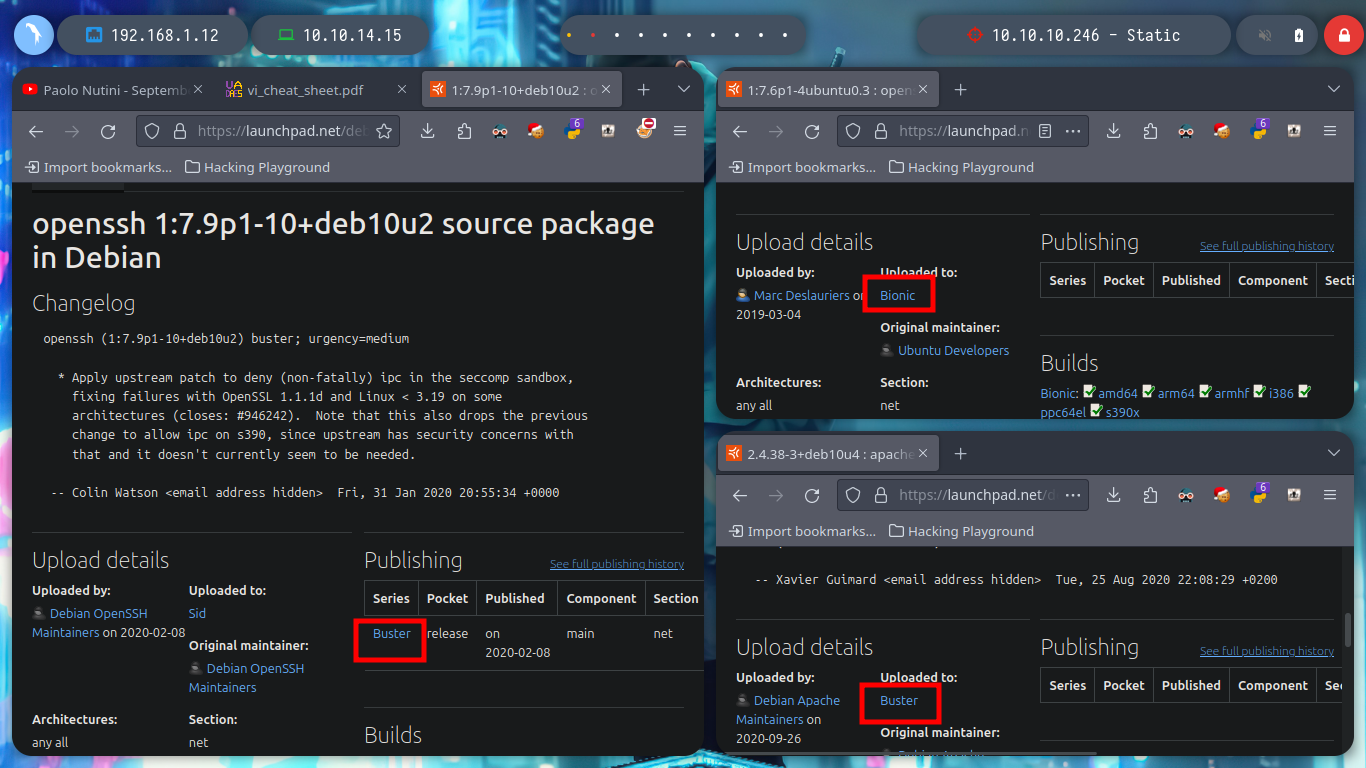This screenshot has width=1366, height=768.
Task: Open the s390x build link
Action: (1122, 411)
